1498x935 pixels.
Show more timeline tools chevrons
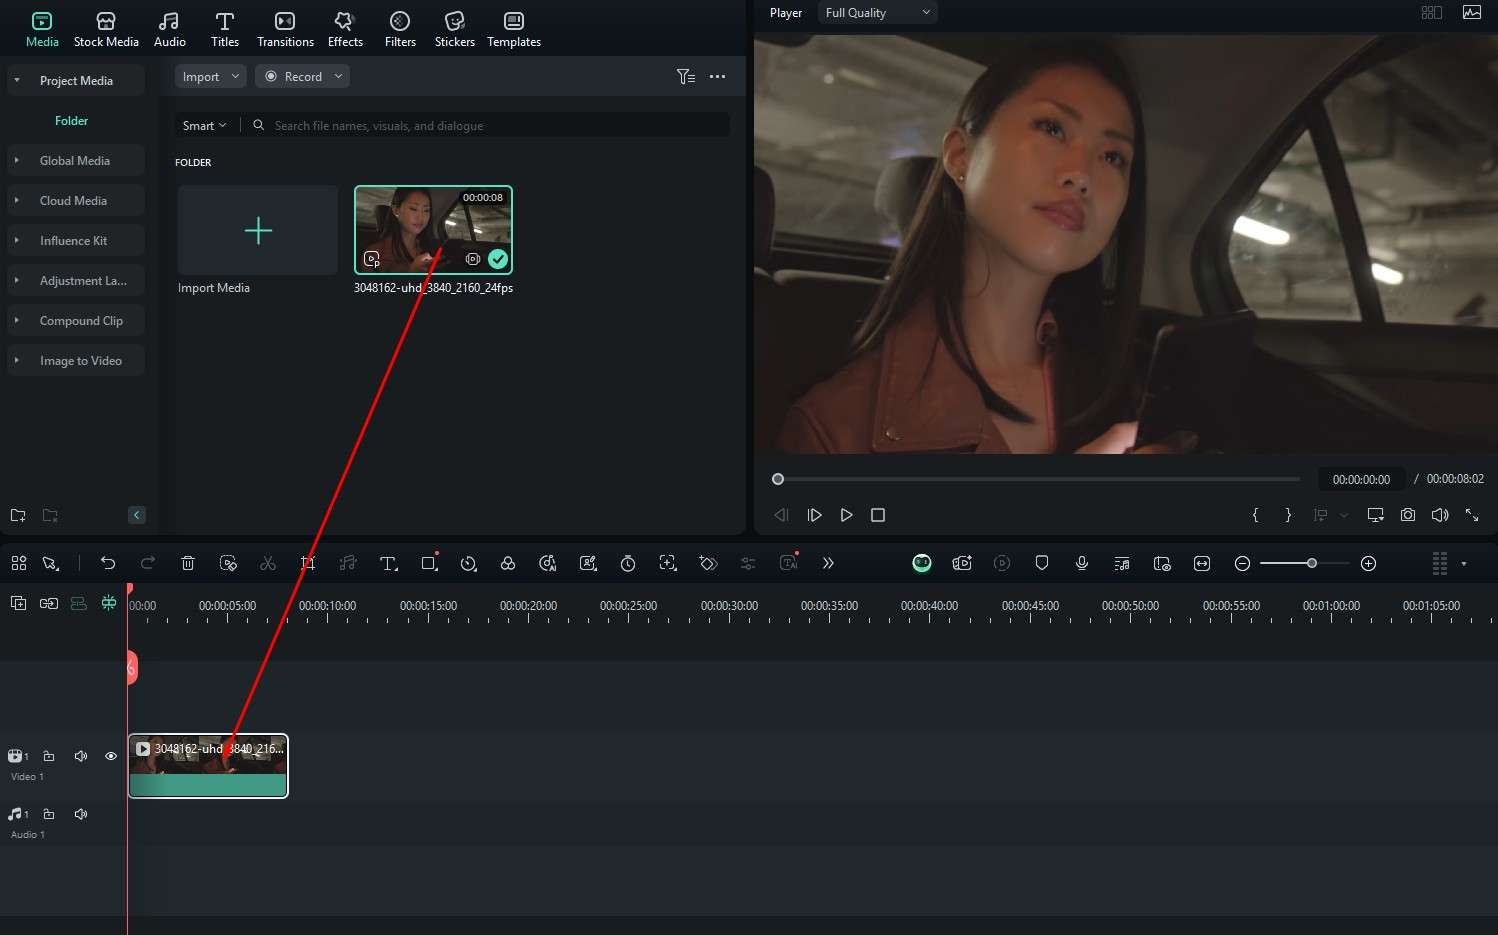click(x=828, y=563)
